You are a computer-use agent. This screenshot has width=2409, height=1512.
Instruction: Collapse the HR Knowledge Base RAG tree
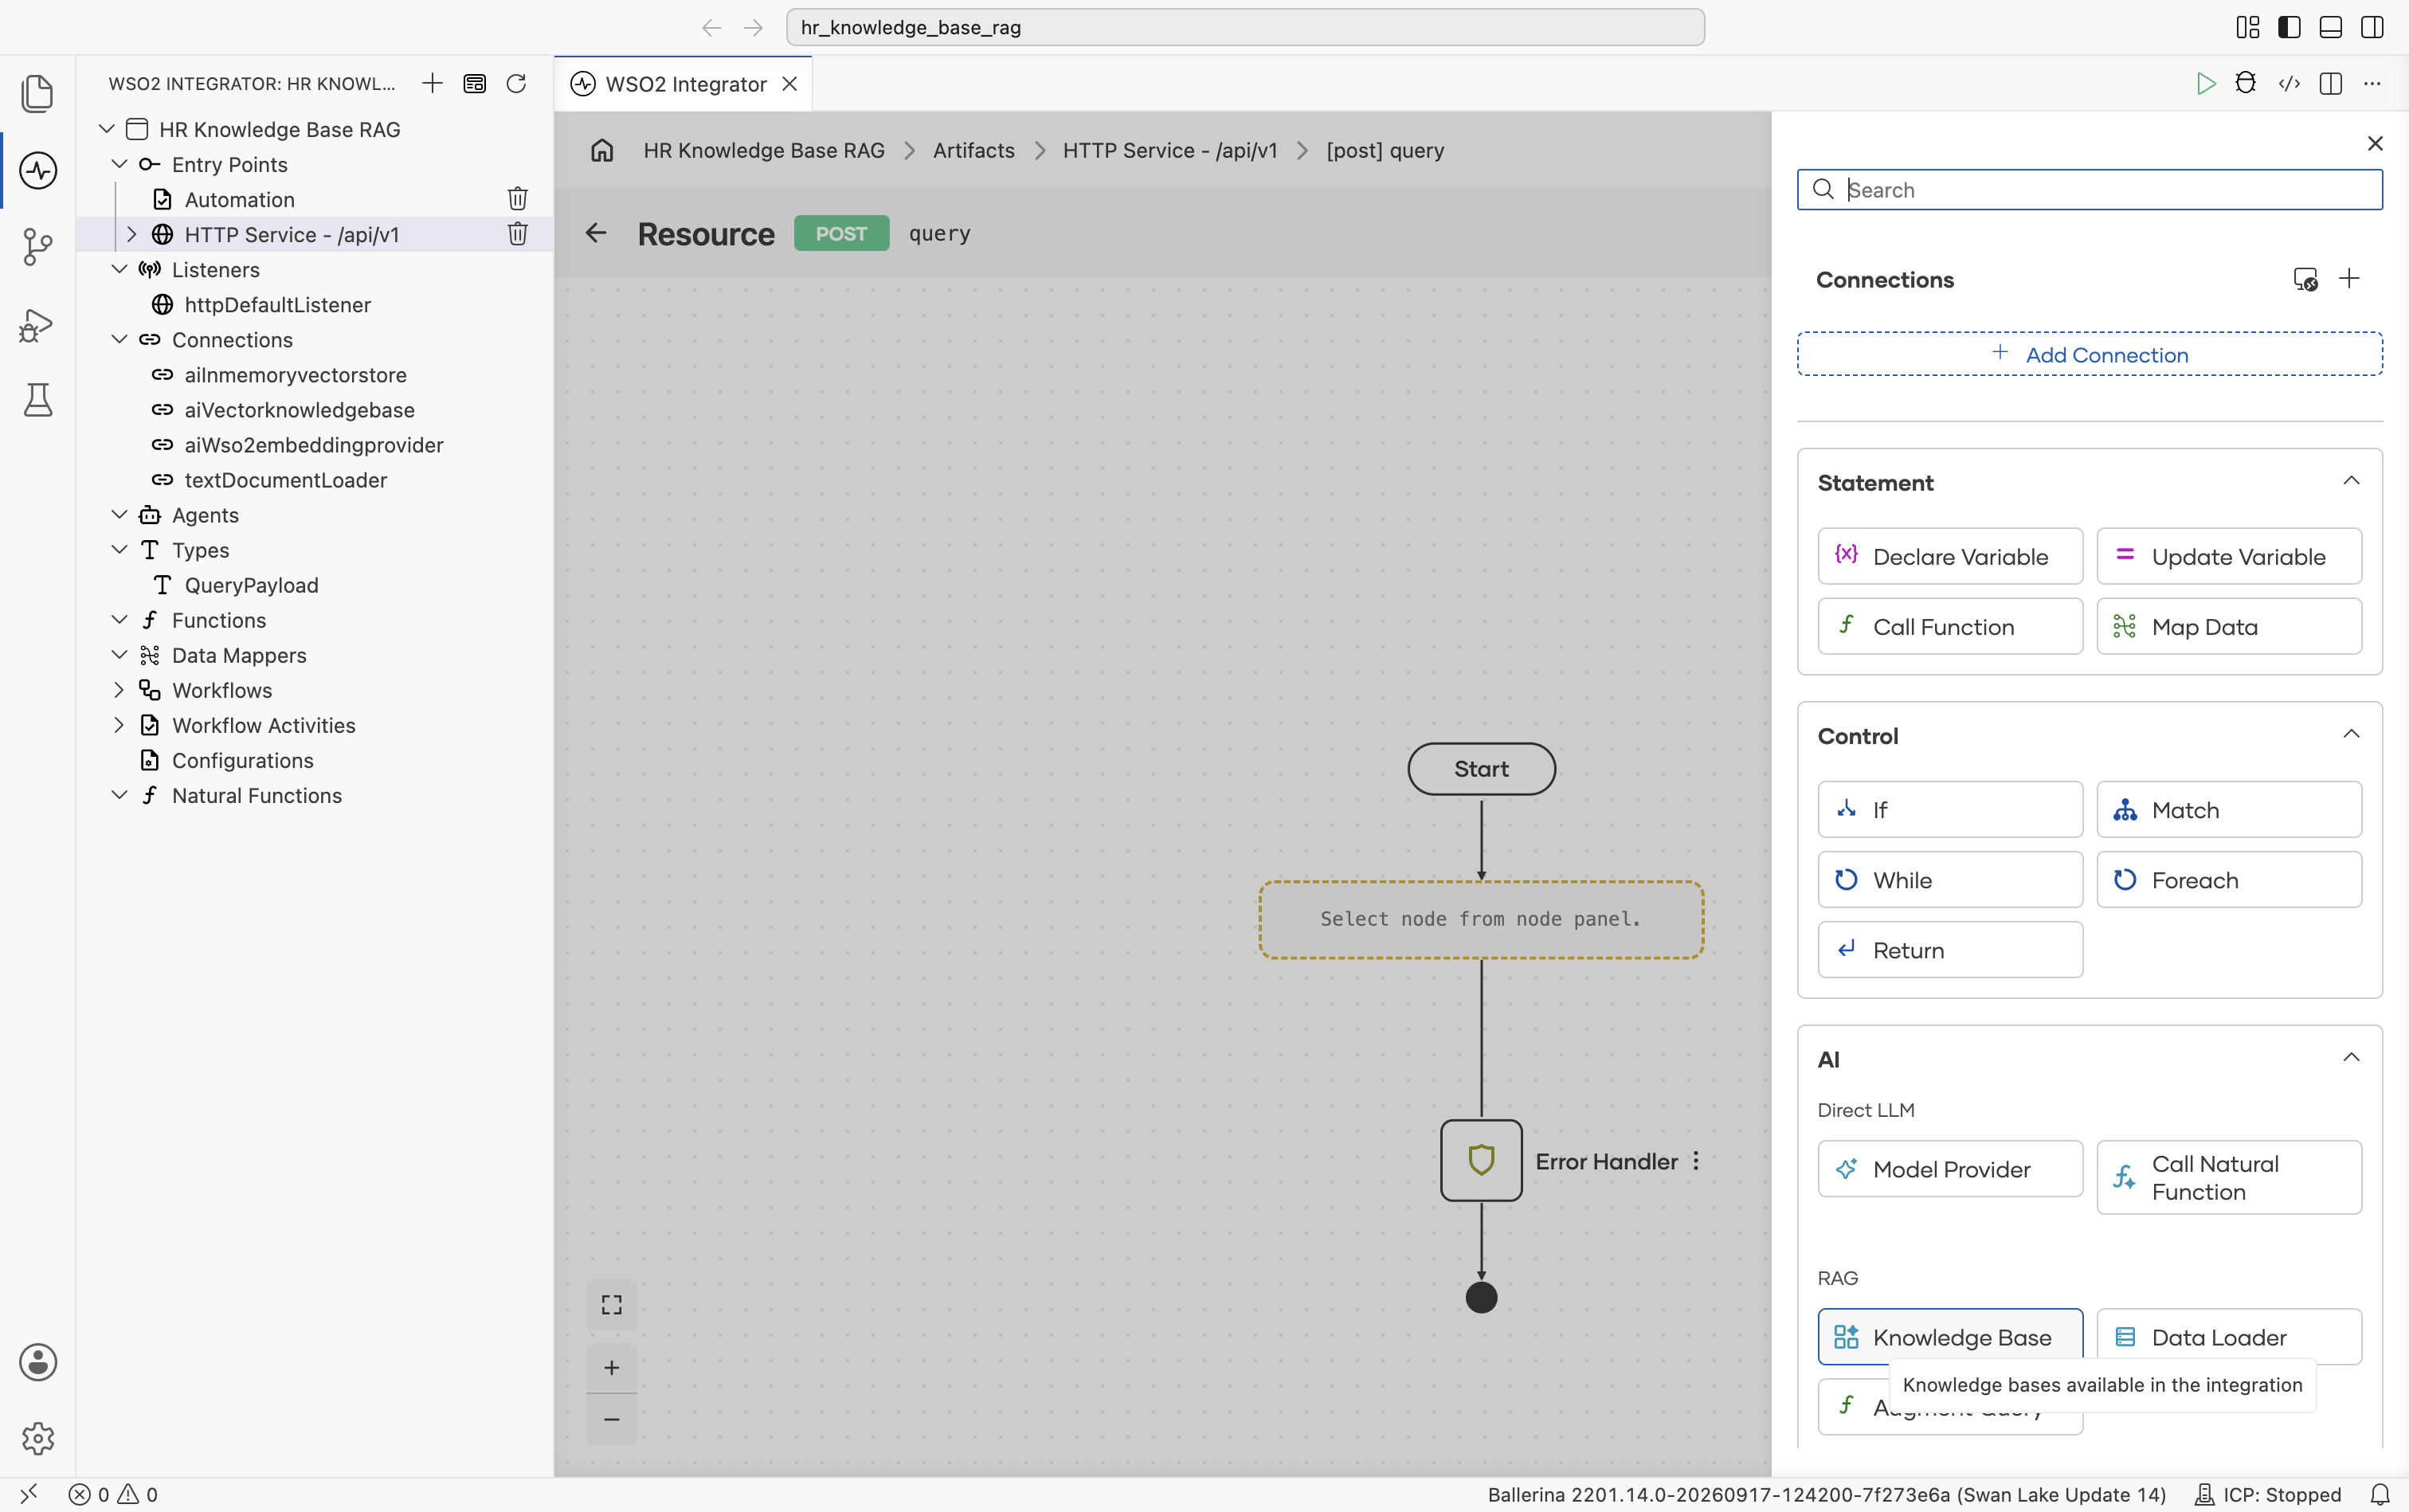(x=106, y=128)
